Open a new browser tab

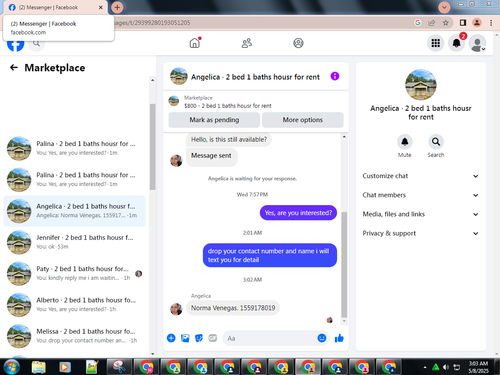[117, 7]
